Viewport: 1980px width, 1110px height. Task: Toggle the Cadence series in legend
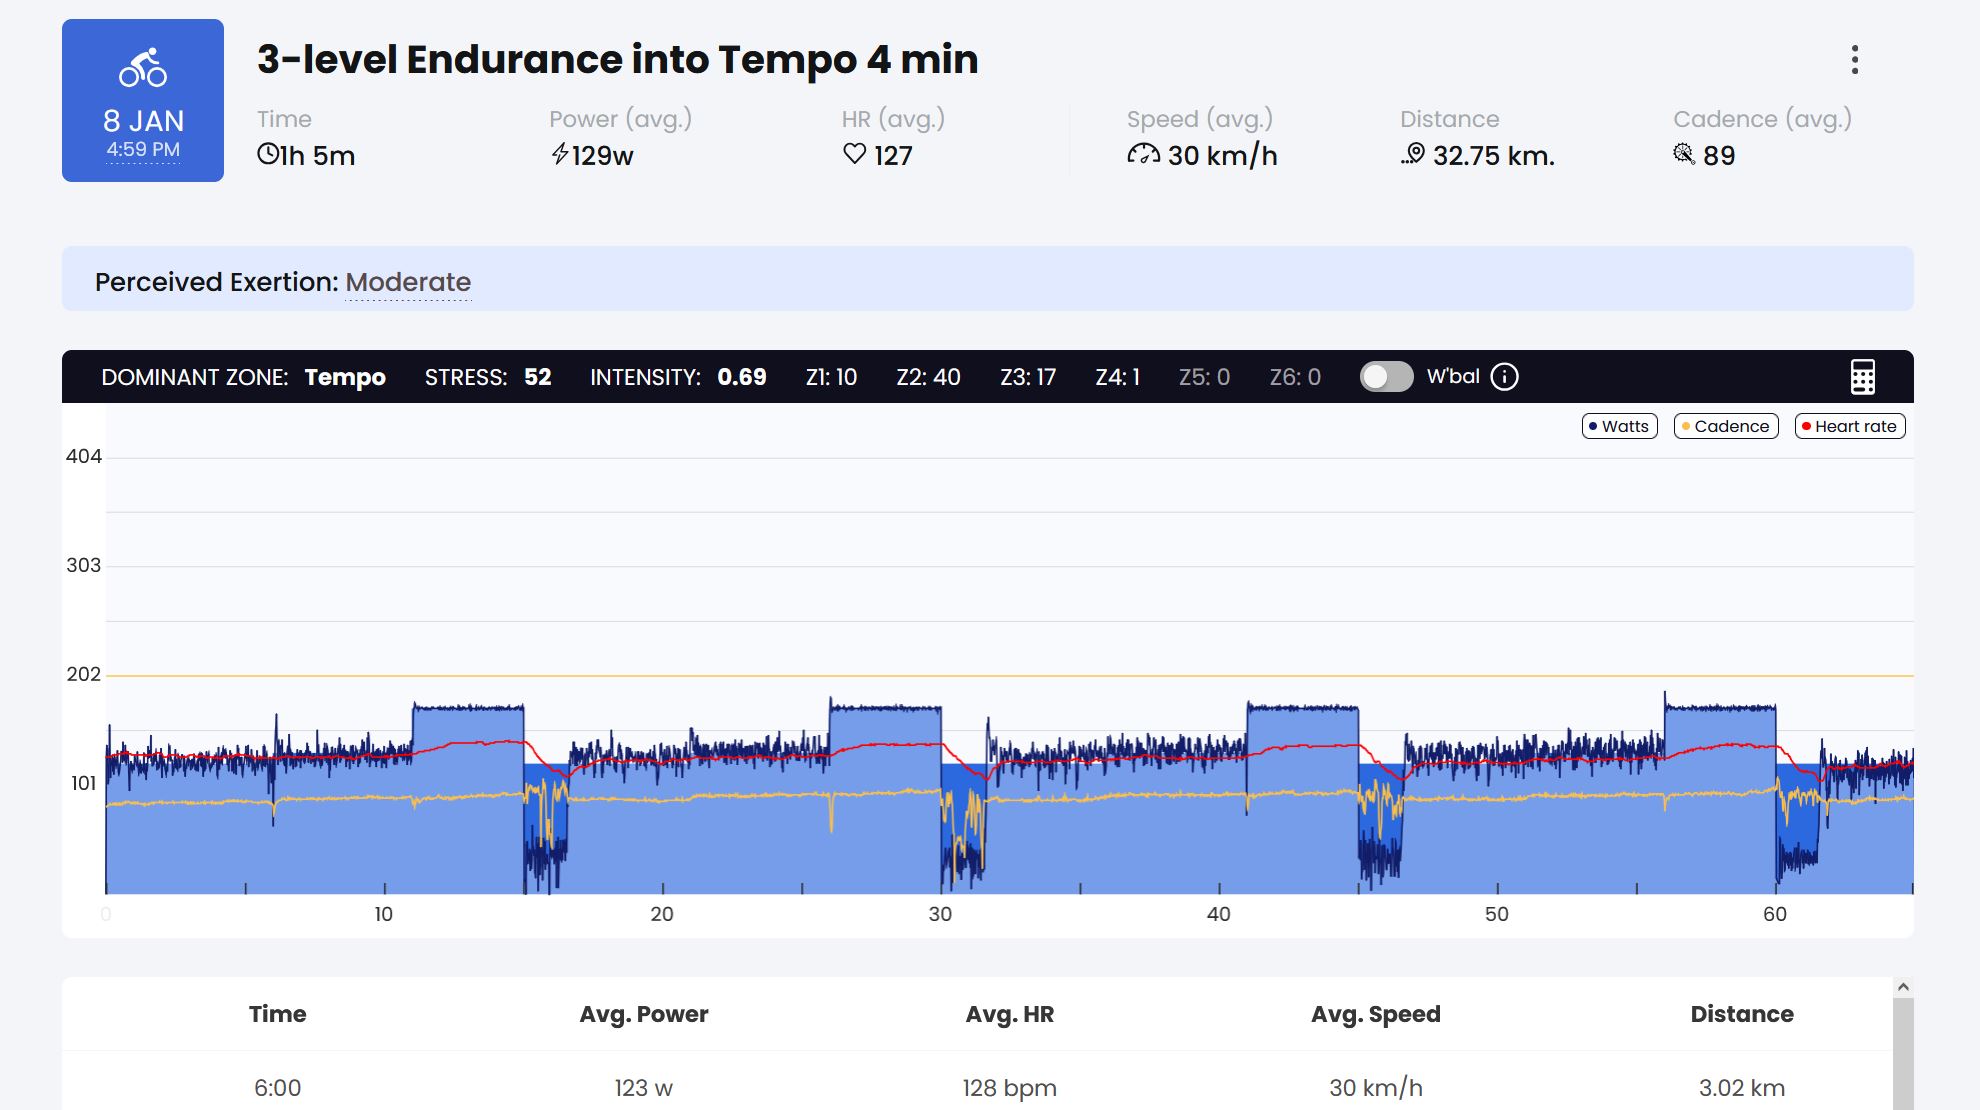tap(1726, 426)
